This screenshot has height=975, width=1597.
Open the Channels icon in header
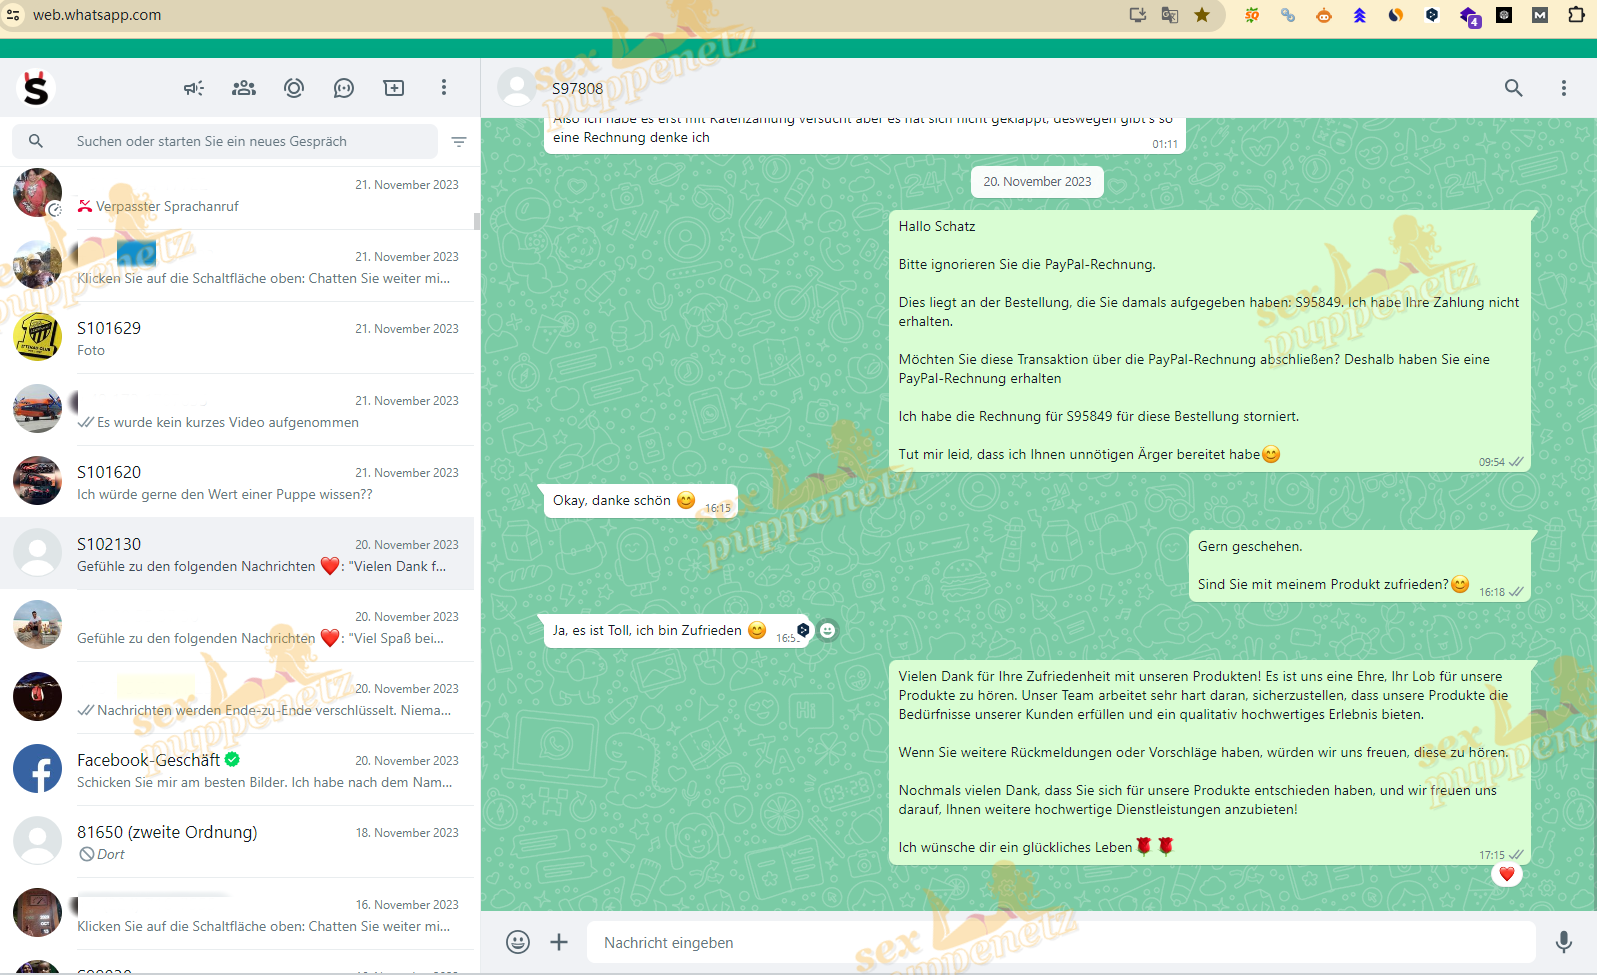point(344,88)
